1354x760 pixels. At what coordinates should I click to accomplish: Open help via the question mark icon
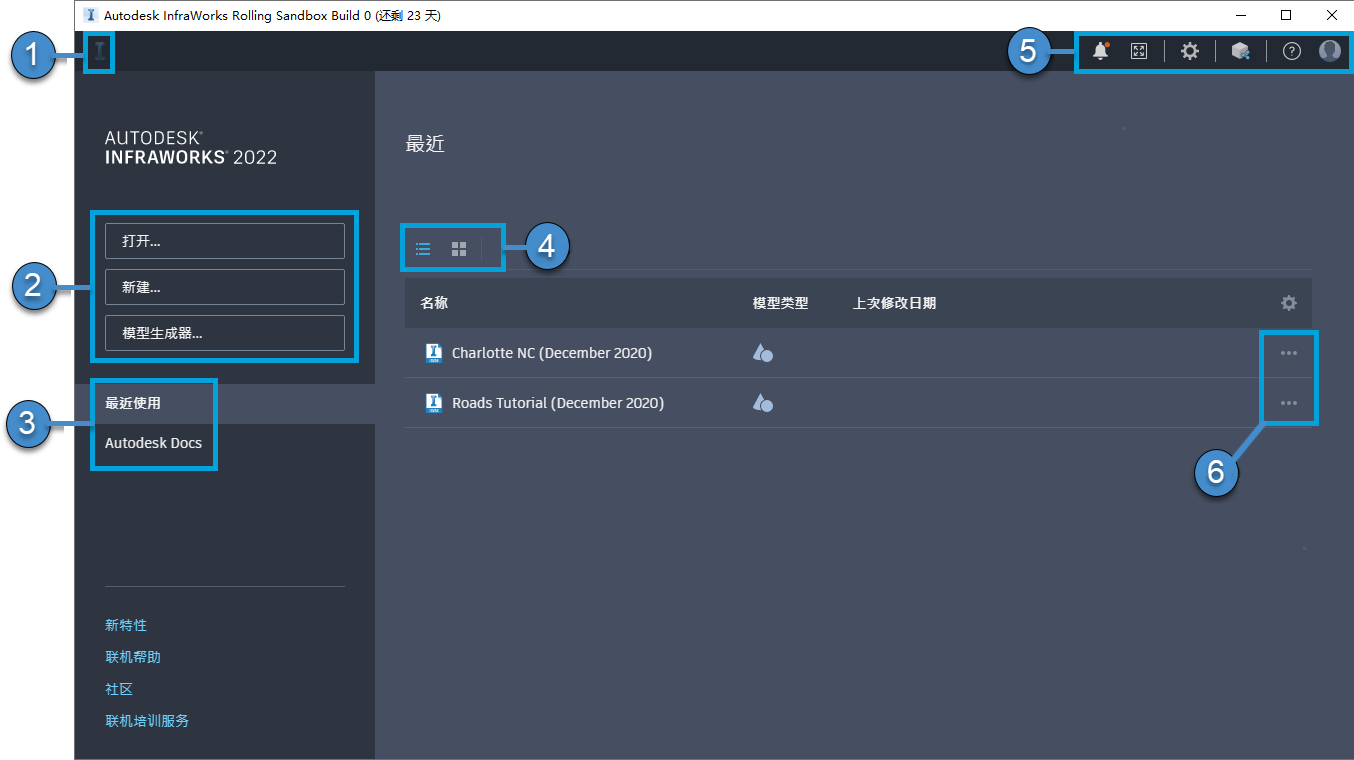pos(1290,50)
